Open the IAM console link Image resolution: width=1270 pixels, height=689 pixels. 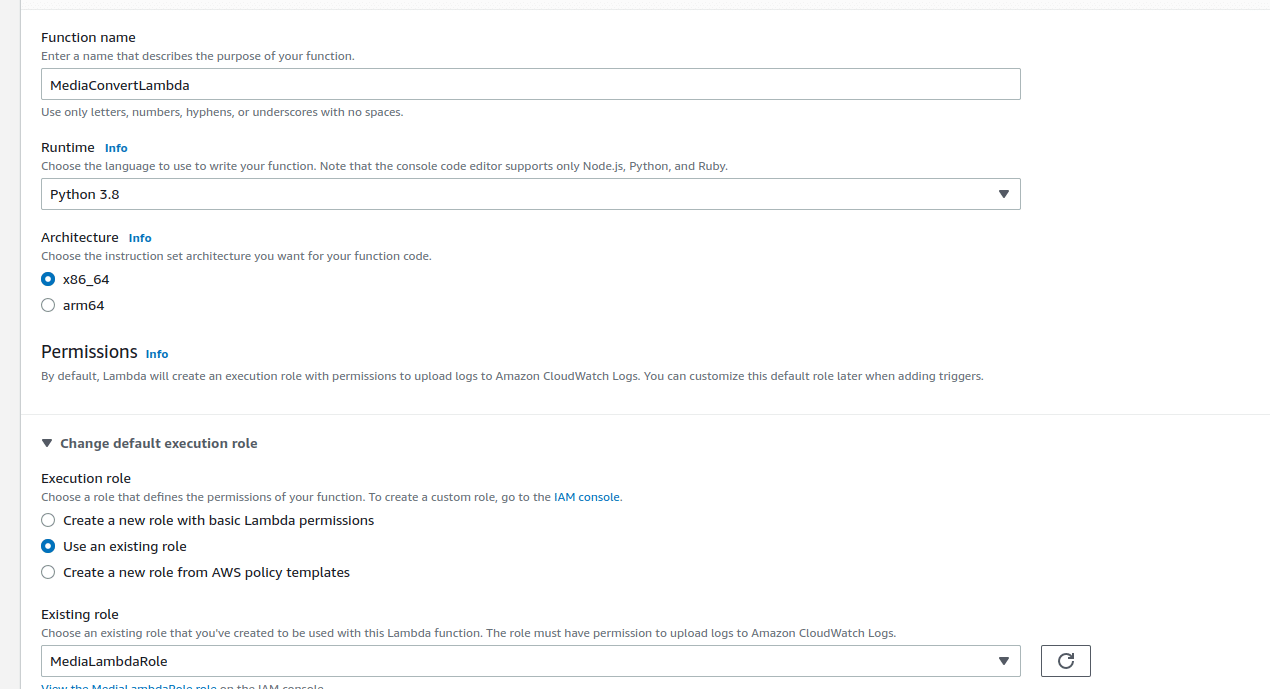[x=586, y=496]
